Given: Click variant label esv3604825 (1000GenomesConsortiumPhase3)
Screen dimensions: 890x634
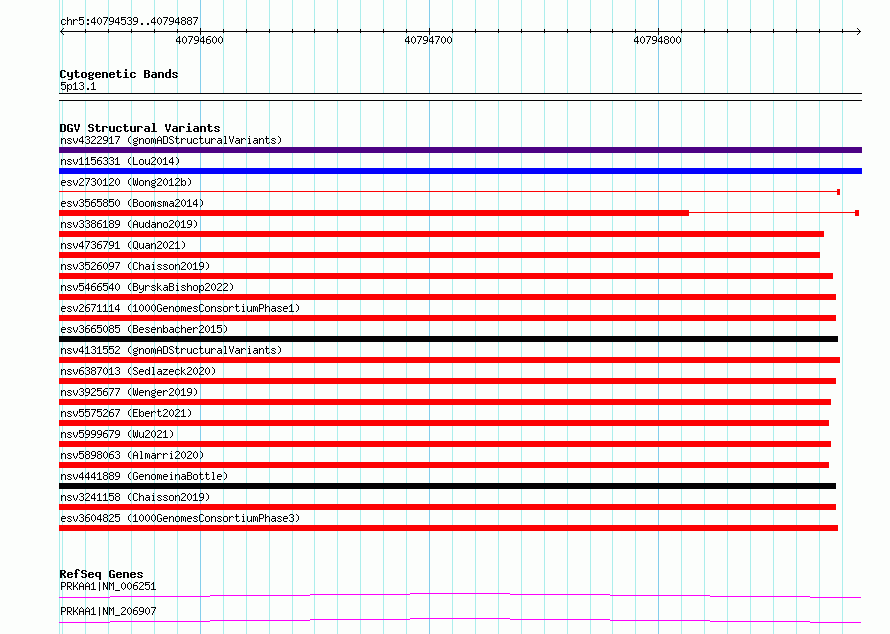Looking at the screenshot, I should 180,518.
